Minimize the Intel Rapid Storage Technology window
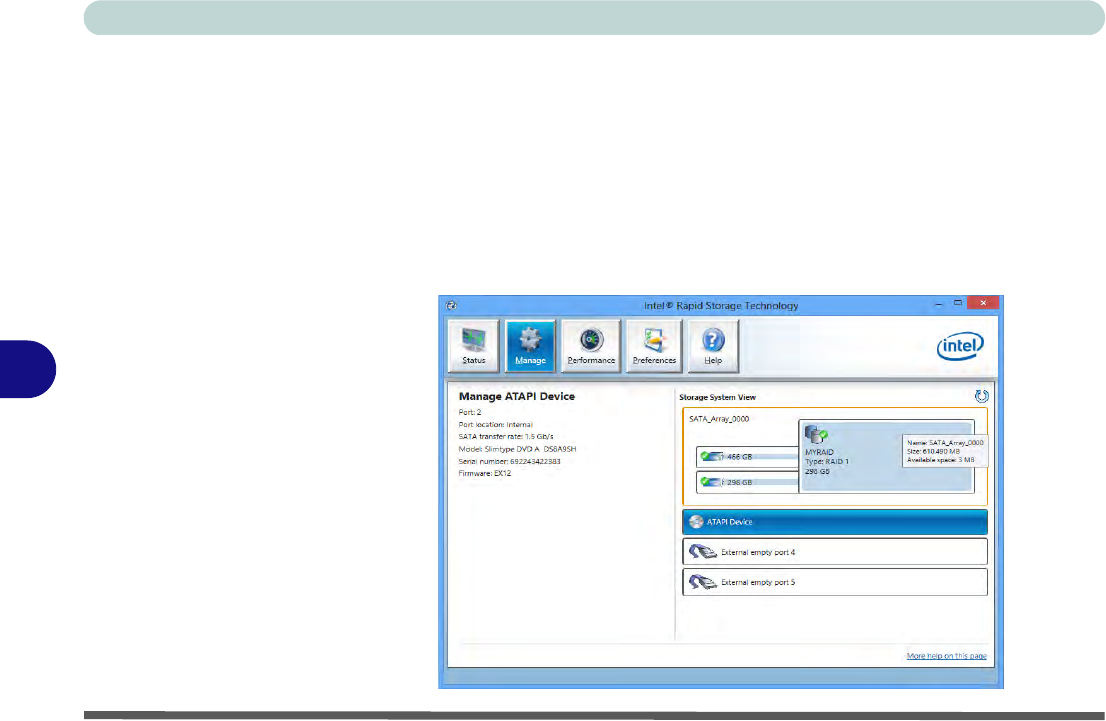 coord(938,303)
